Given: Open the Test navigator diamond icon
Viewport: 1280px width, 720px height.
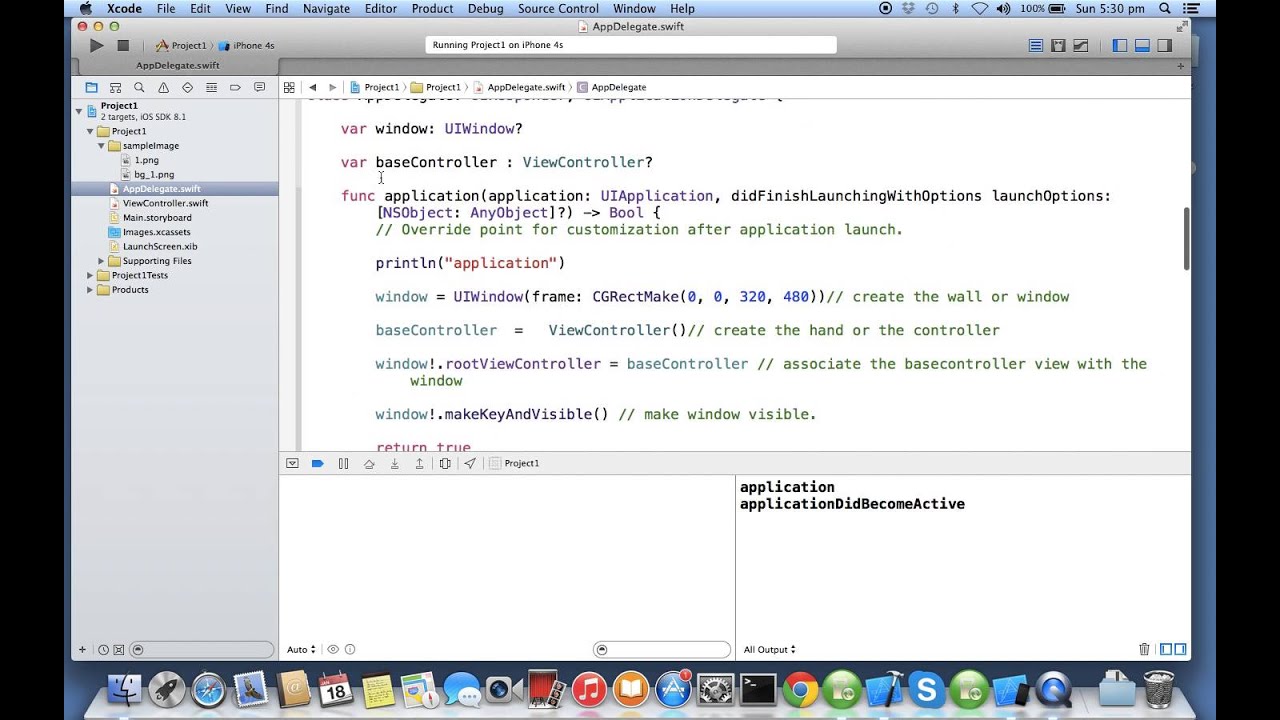Looking at the screenshot, I should (x=187, y=87).
